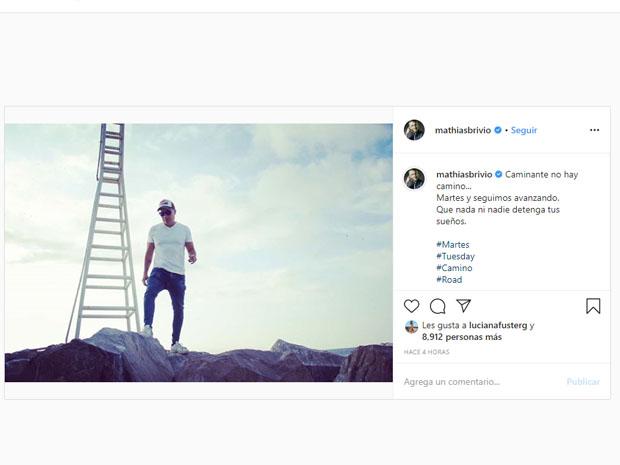Screen dimensions: 620x465
Task: Like the post with the heart icon
Action: coord(412,306)
